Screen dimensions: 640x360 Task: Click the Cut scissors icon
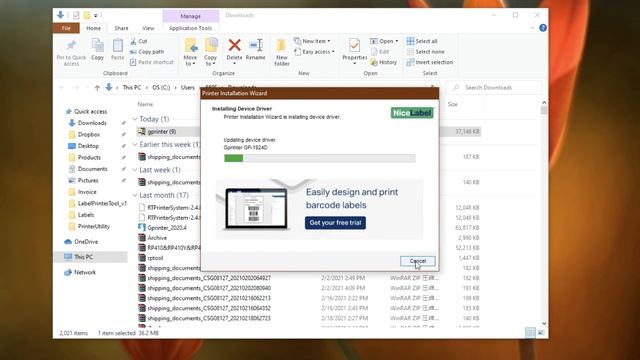(133, 41)
